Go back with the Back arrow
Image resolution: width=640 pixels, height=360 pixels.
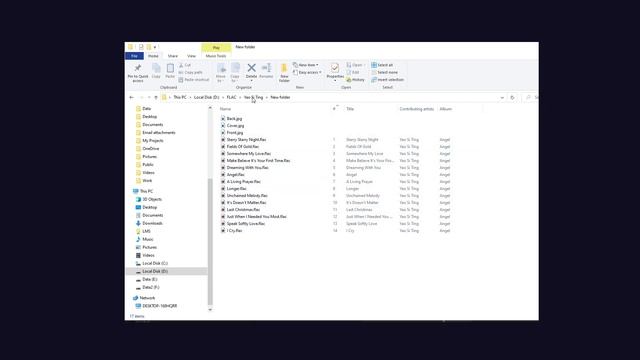click(131, 98)
